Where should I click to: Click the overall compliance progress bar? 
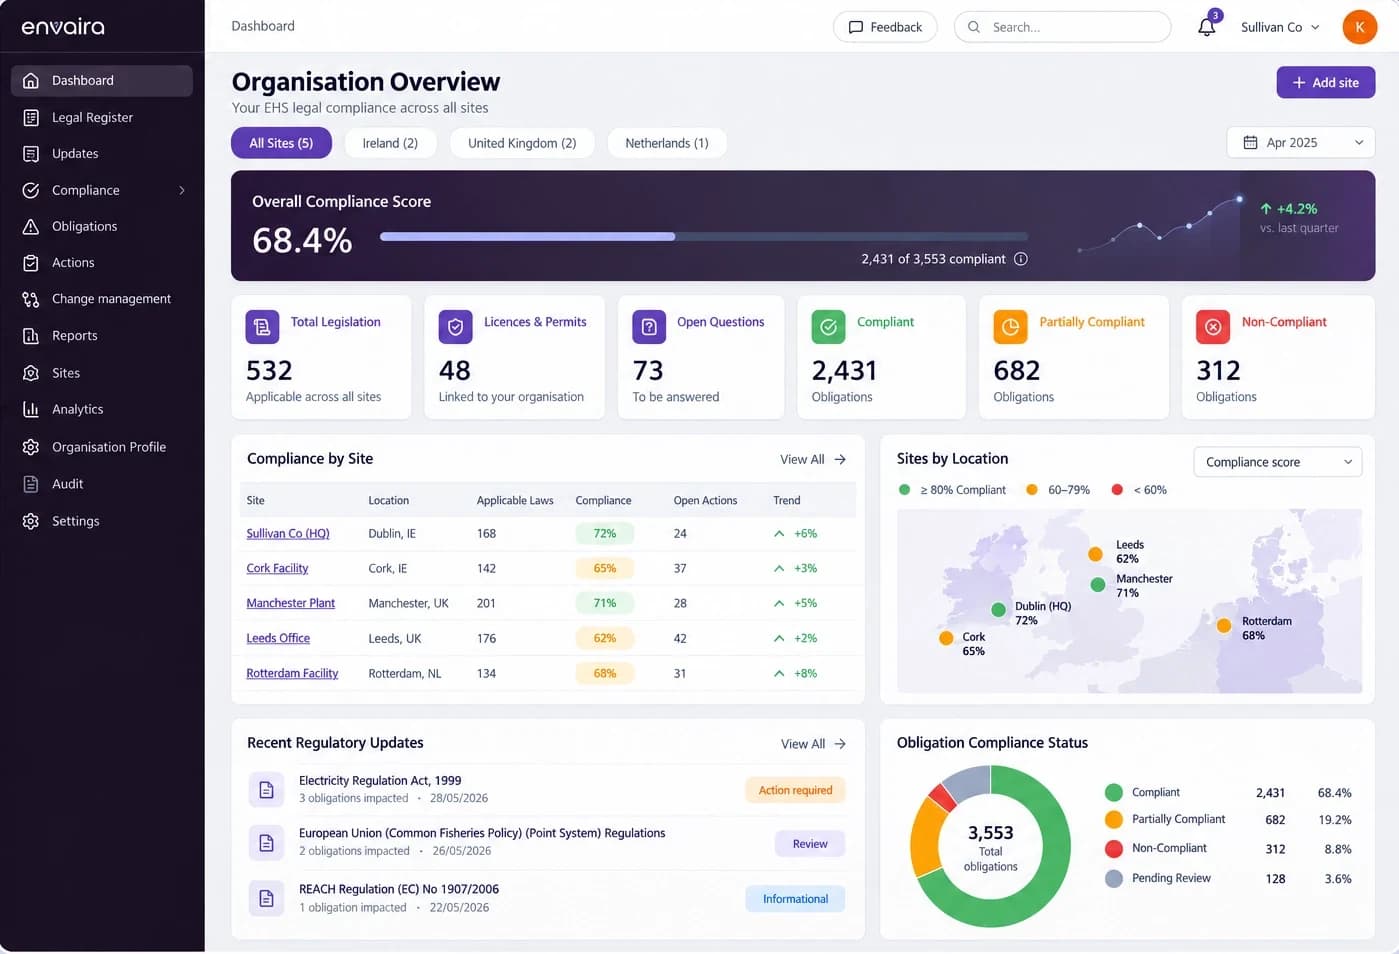click(x=703, y=237)
